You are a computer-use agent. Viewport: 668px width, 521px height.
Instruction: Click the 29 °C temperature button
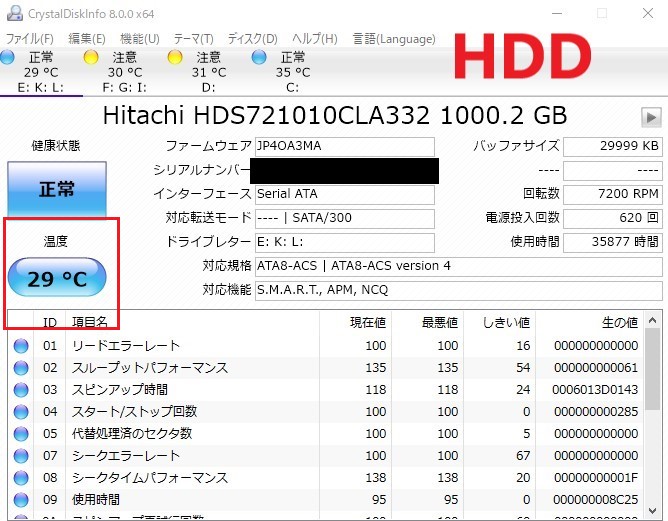coord(57,278)
